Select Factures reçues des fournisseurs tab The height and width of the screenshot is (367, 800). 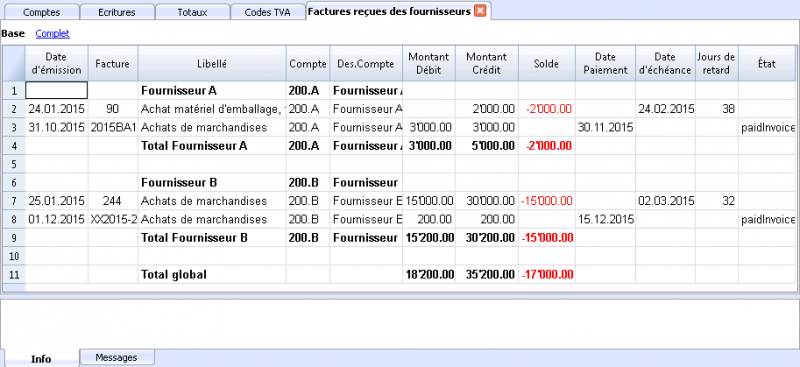pyautogui.click(x=389, y=11)
